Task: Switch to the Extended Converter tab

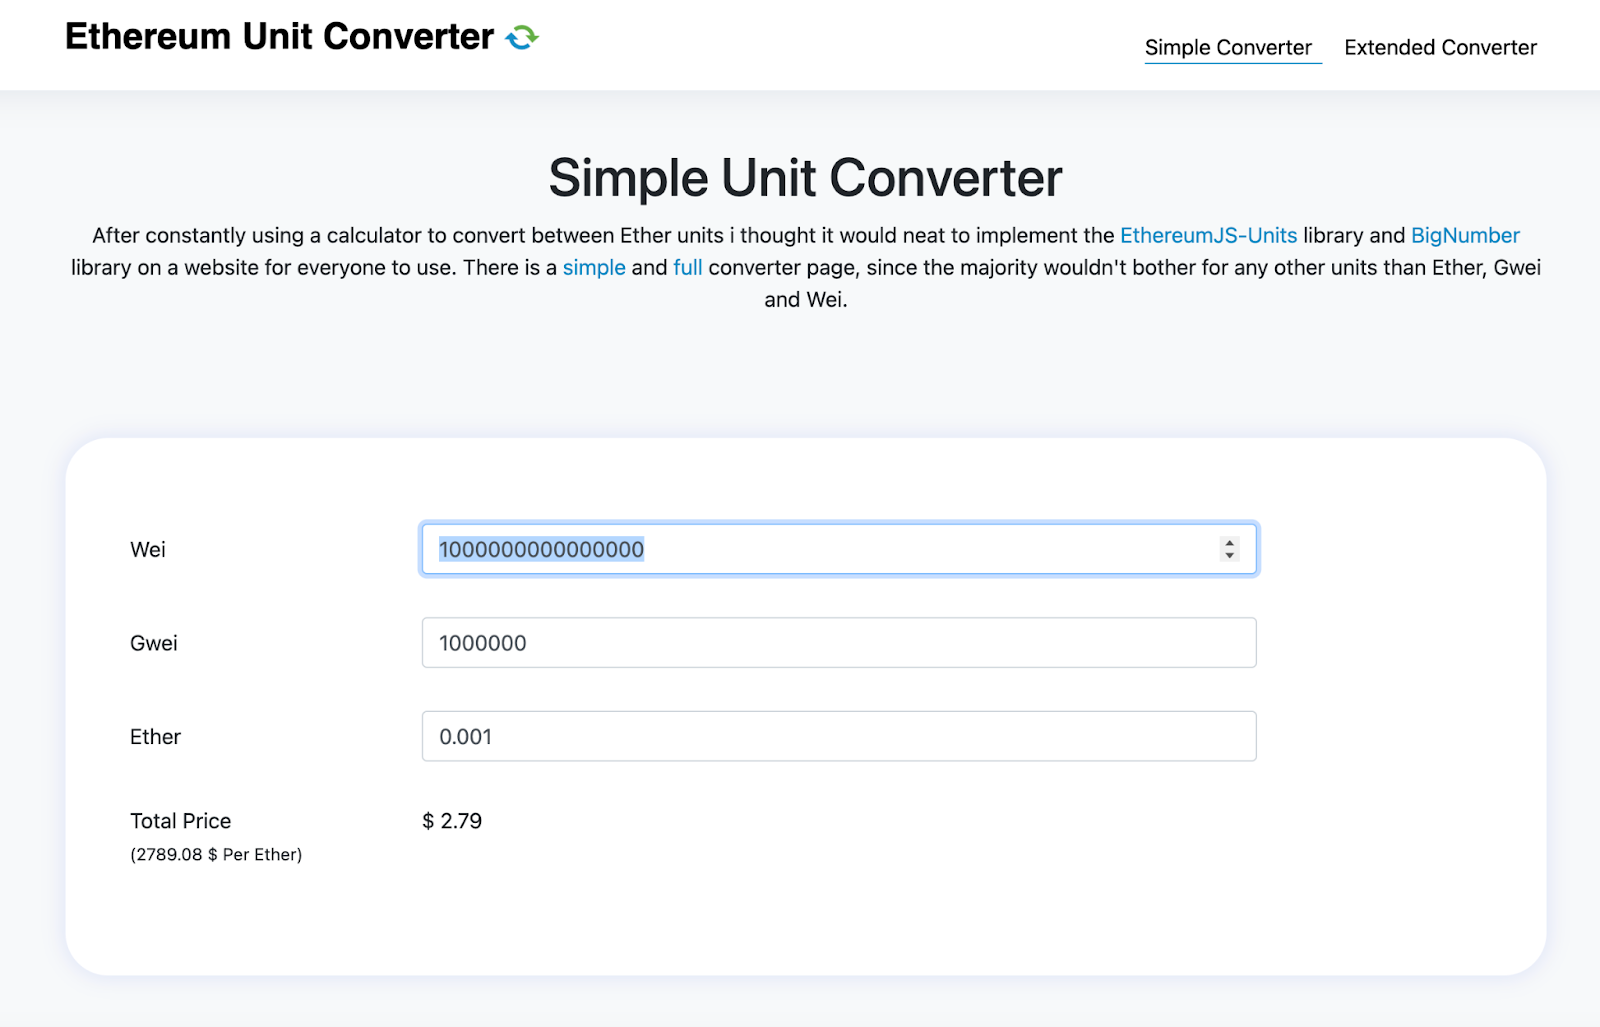Action: pyautogui.click(x=1440, y=47)
